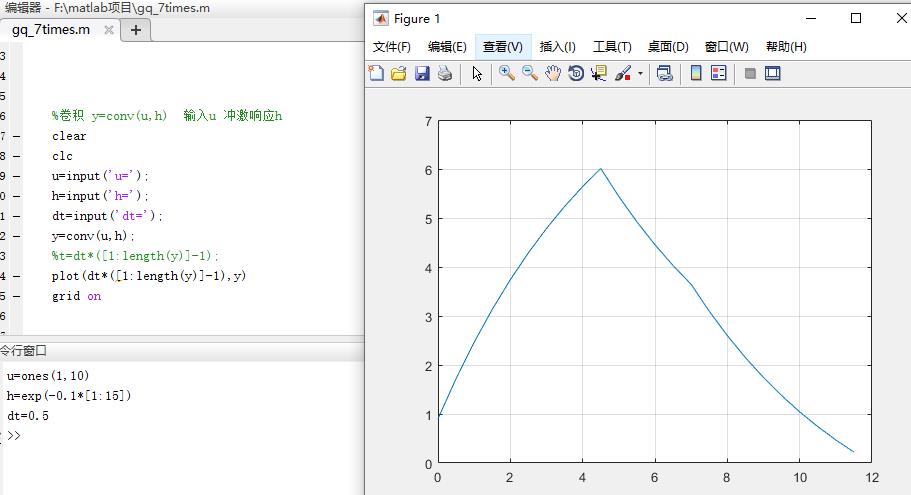Image resolution: width=911 pixels, height=495 pixels.
Task: Minimize the Figure 1 window
Action: coord(811,19)
